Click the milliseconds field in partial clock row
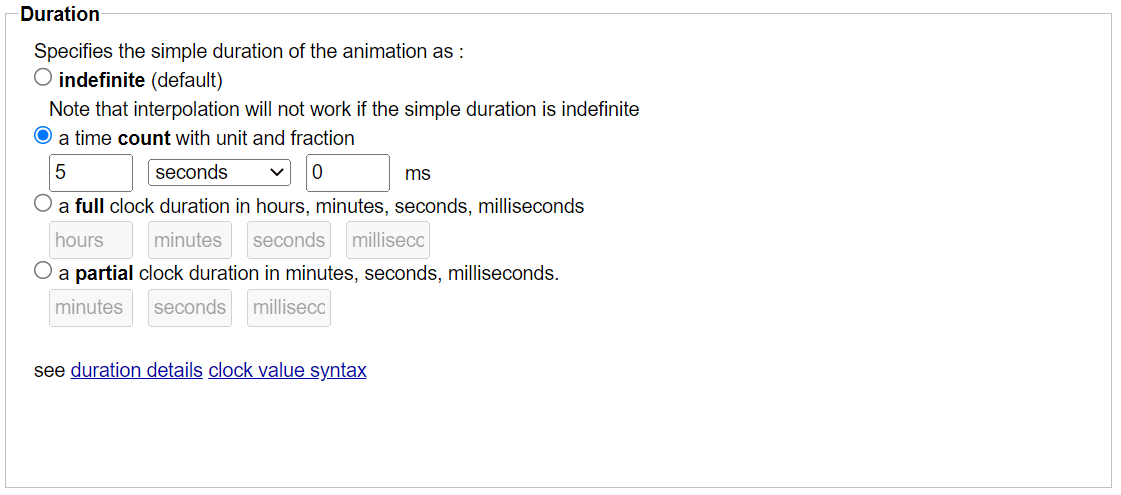The height and width of the screenshot is (495, 1121). [x=289, y=307]
